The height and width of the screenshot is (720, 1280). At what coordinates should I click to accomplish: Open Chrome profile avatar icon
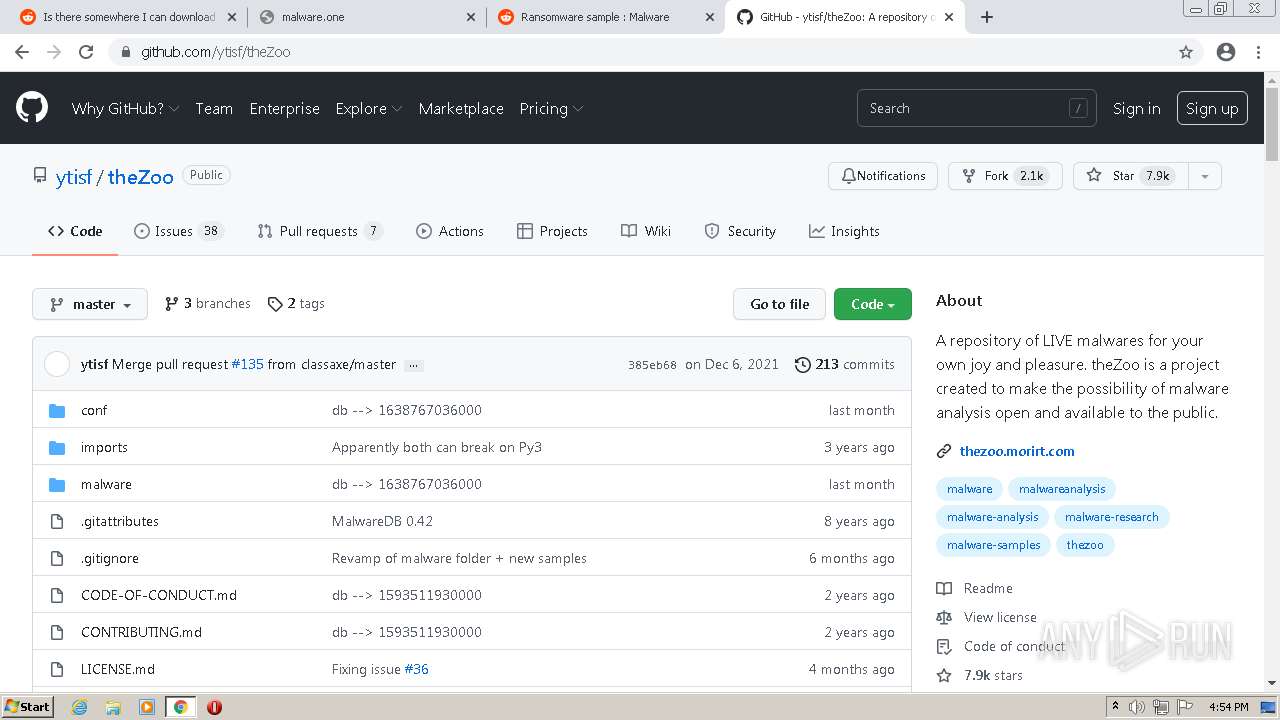pos(1226,52)
